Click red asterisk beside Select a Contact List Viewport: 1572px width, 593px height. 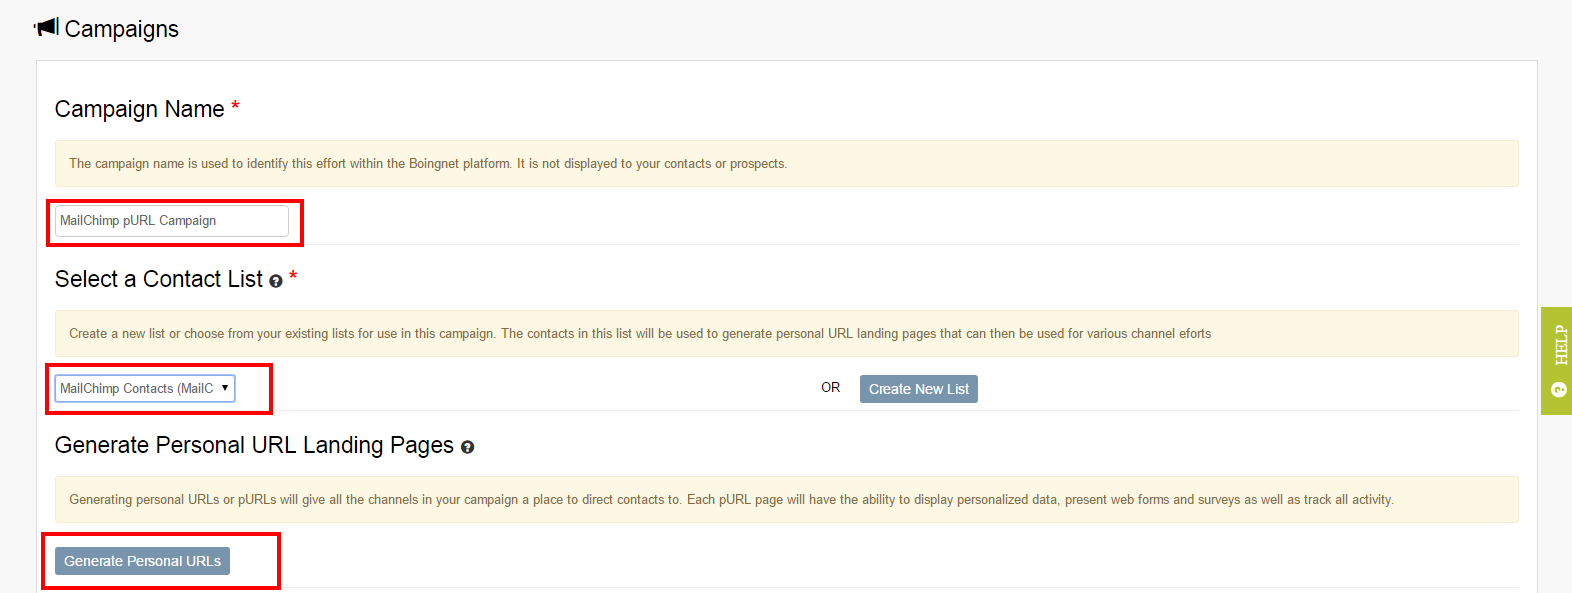pyautogui.click(x=293, y=276)
